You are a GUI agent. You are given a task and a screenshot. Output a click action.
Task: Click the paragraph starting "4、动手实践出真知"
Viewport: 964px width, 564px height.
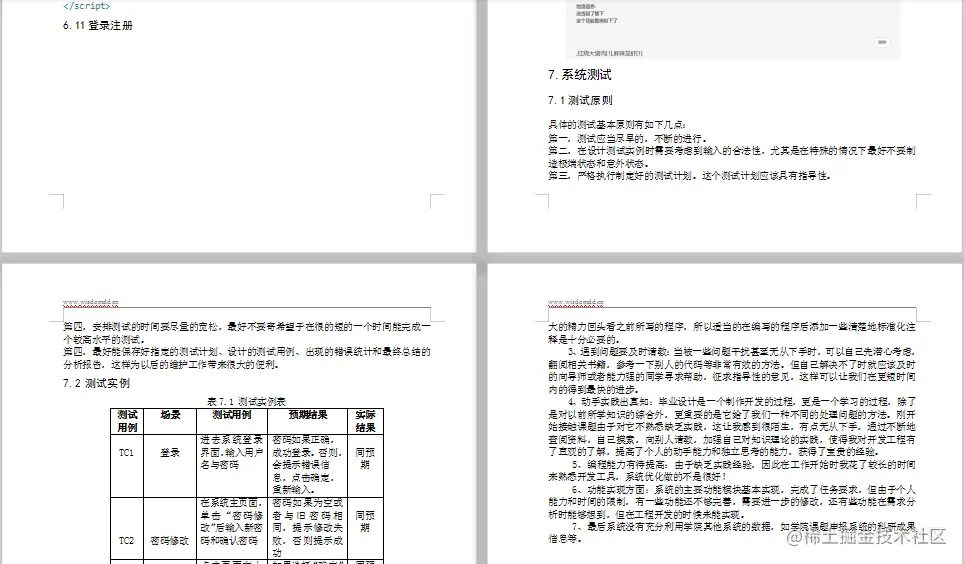point(732,427)
